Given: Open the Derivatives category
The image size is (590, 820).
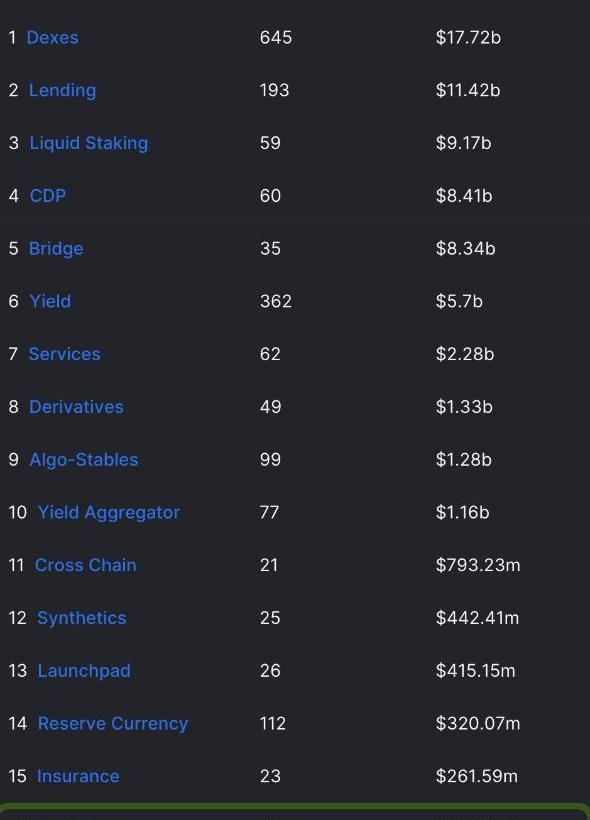Looking at the screenshot, I should click(76, 407).
